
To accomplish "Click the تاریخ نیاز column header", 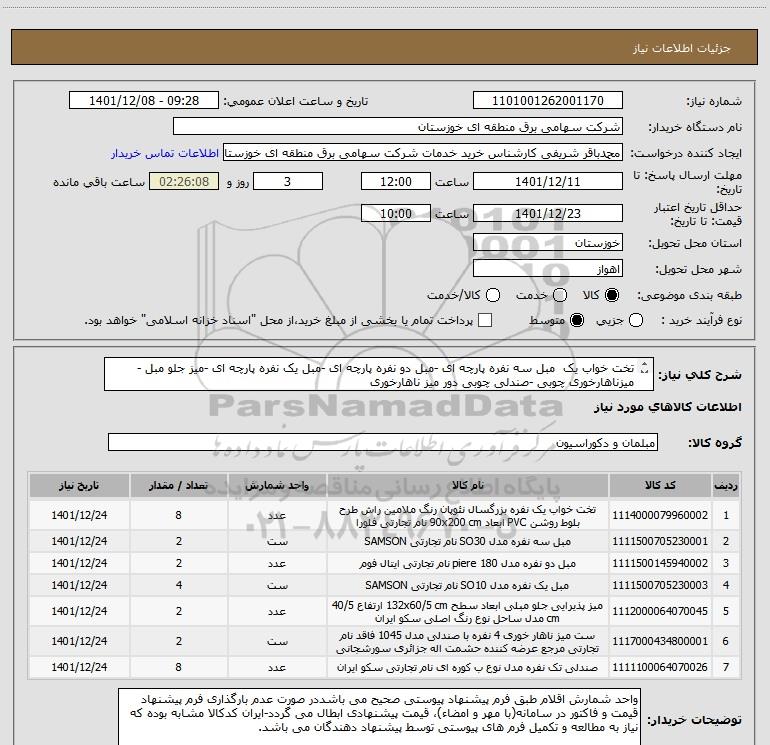I will click(x=79, y=486).
